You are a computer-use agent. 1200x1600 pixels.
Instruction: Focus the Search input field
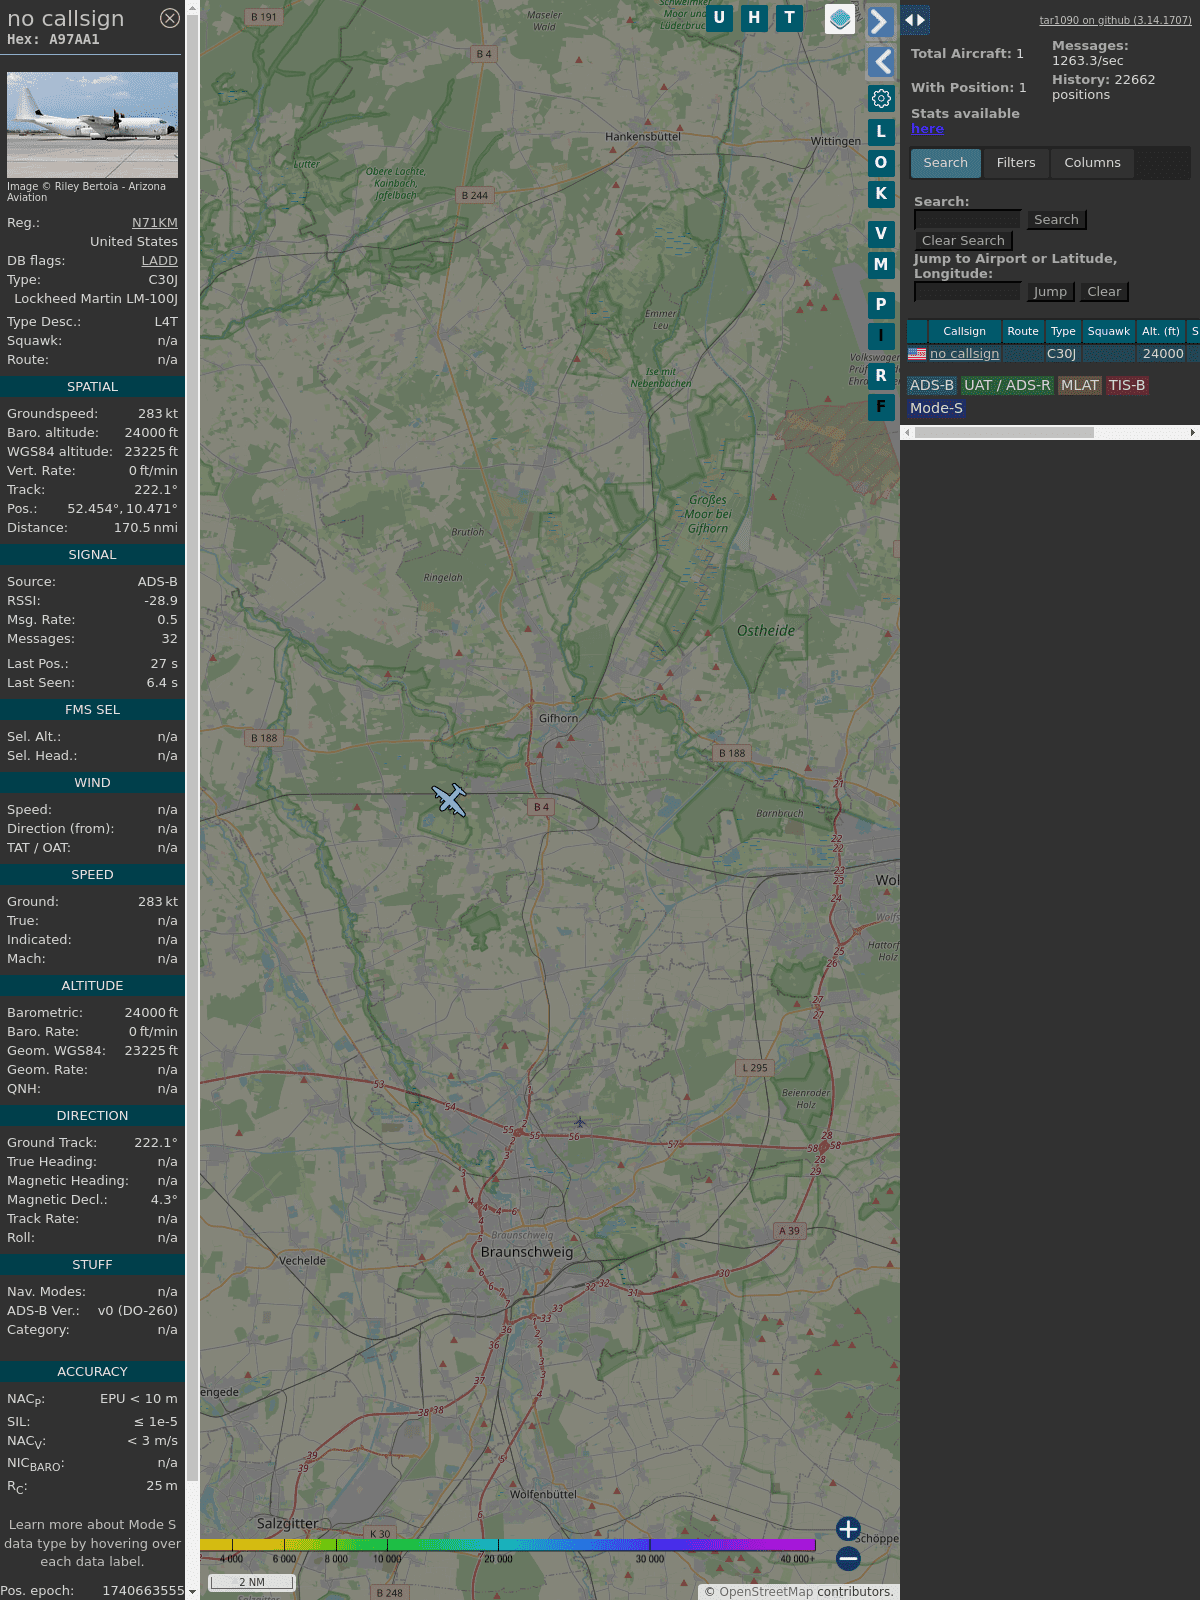[x=967, y=220]
